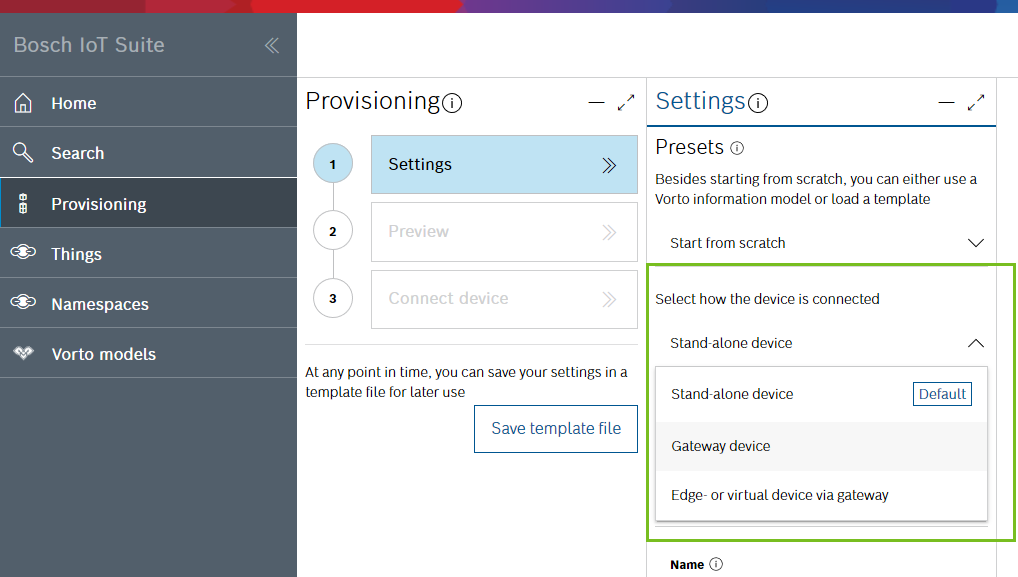Viewport: 1018px width, 577px height.
Task: Click the Presets description text
Action: 816,189
